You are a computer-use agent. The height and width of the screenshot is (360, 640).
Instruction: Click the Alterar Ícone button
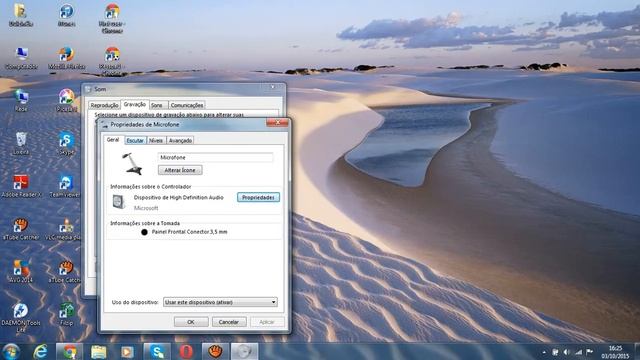[180, 170]
